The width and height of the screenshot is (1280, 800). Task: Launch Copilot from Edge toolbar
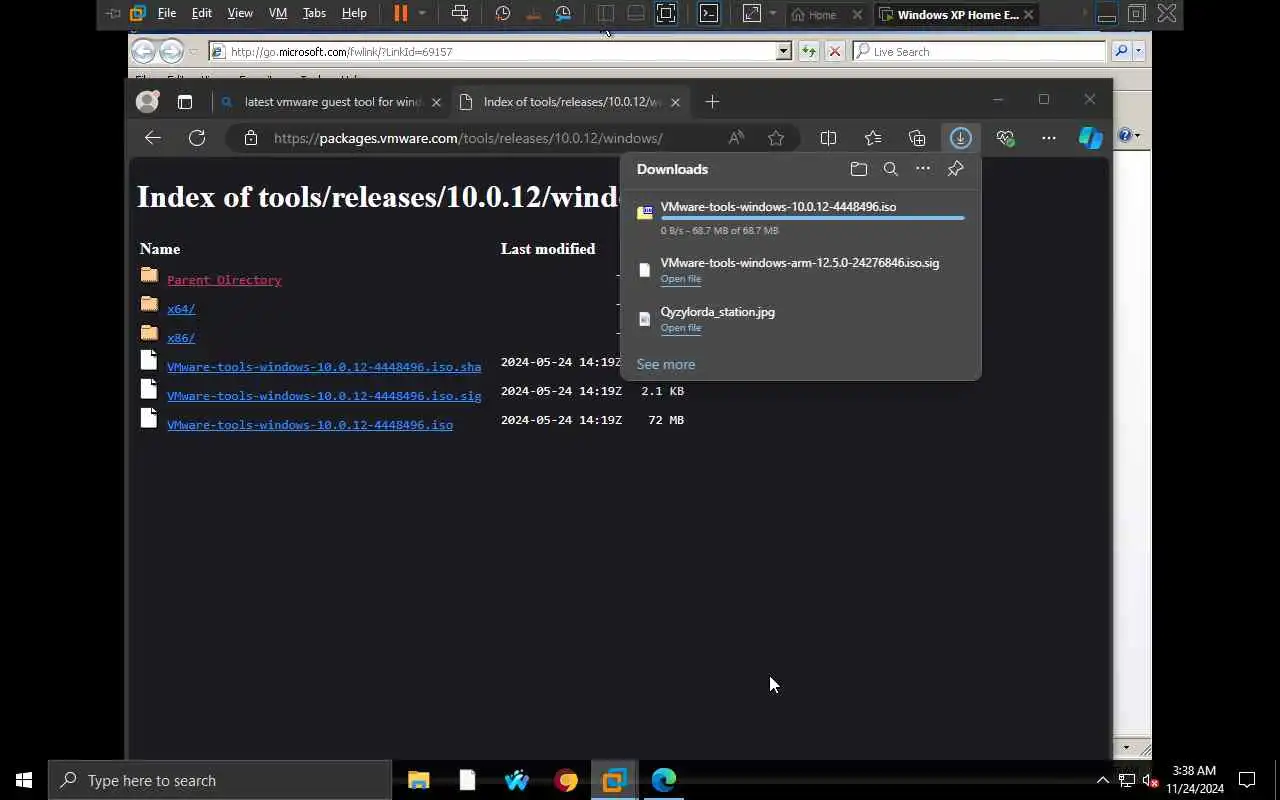tap(1091, 138)
